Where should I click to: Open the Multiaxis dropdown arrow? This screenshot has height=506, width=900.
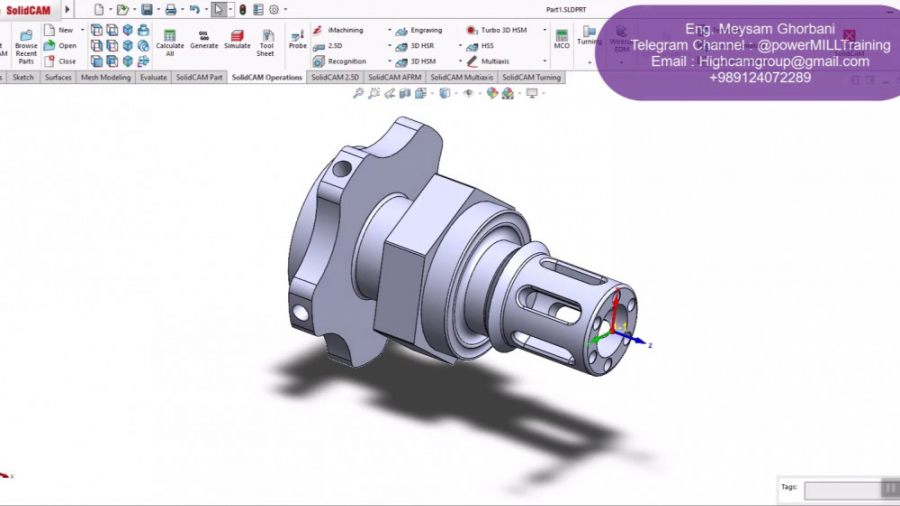(544, 61)
